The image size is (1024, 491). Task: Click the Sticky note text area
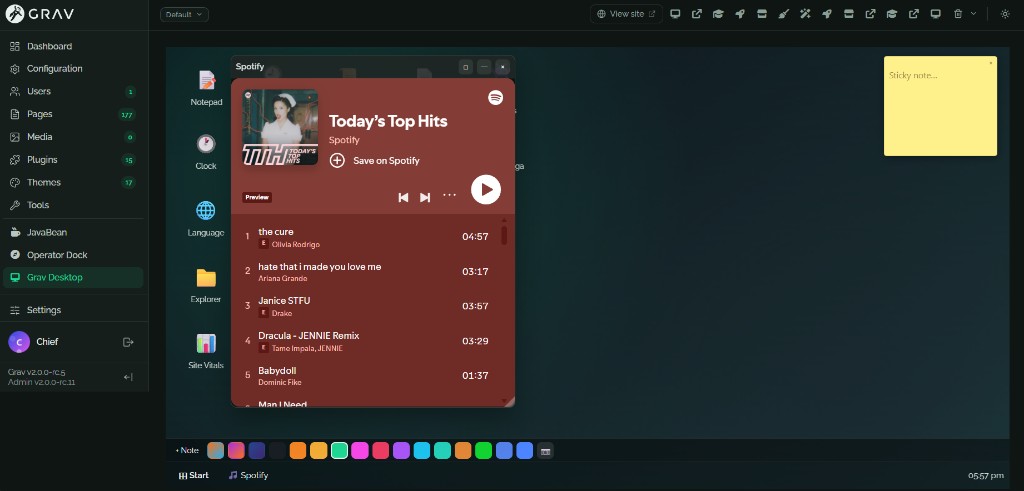(940, 111)
